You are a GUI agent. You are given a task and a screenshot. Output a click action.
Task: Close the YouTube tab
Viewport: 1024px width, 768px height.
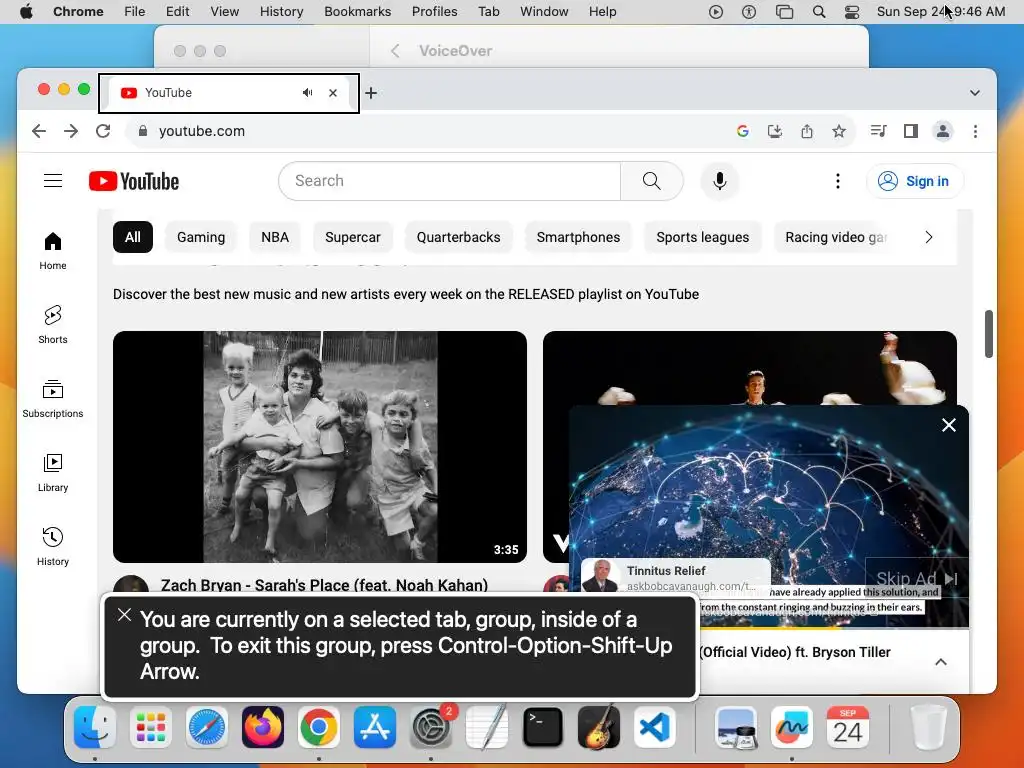333,93
